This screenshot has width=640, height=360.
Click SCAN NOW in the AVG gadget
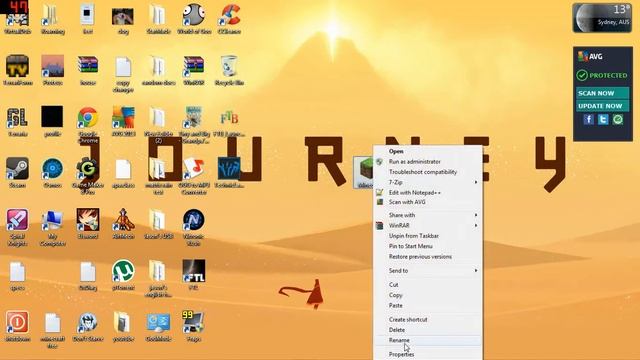(x=602, y=93)
